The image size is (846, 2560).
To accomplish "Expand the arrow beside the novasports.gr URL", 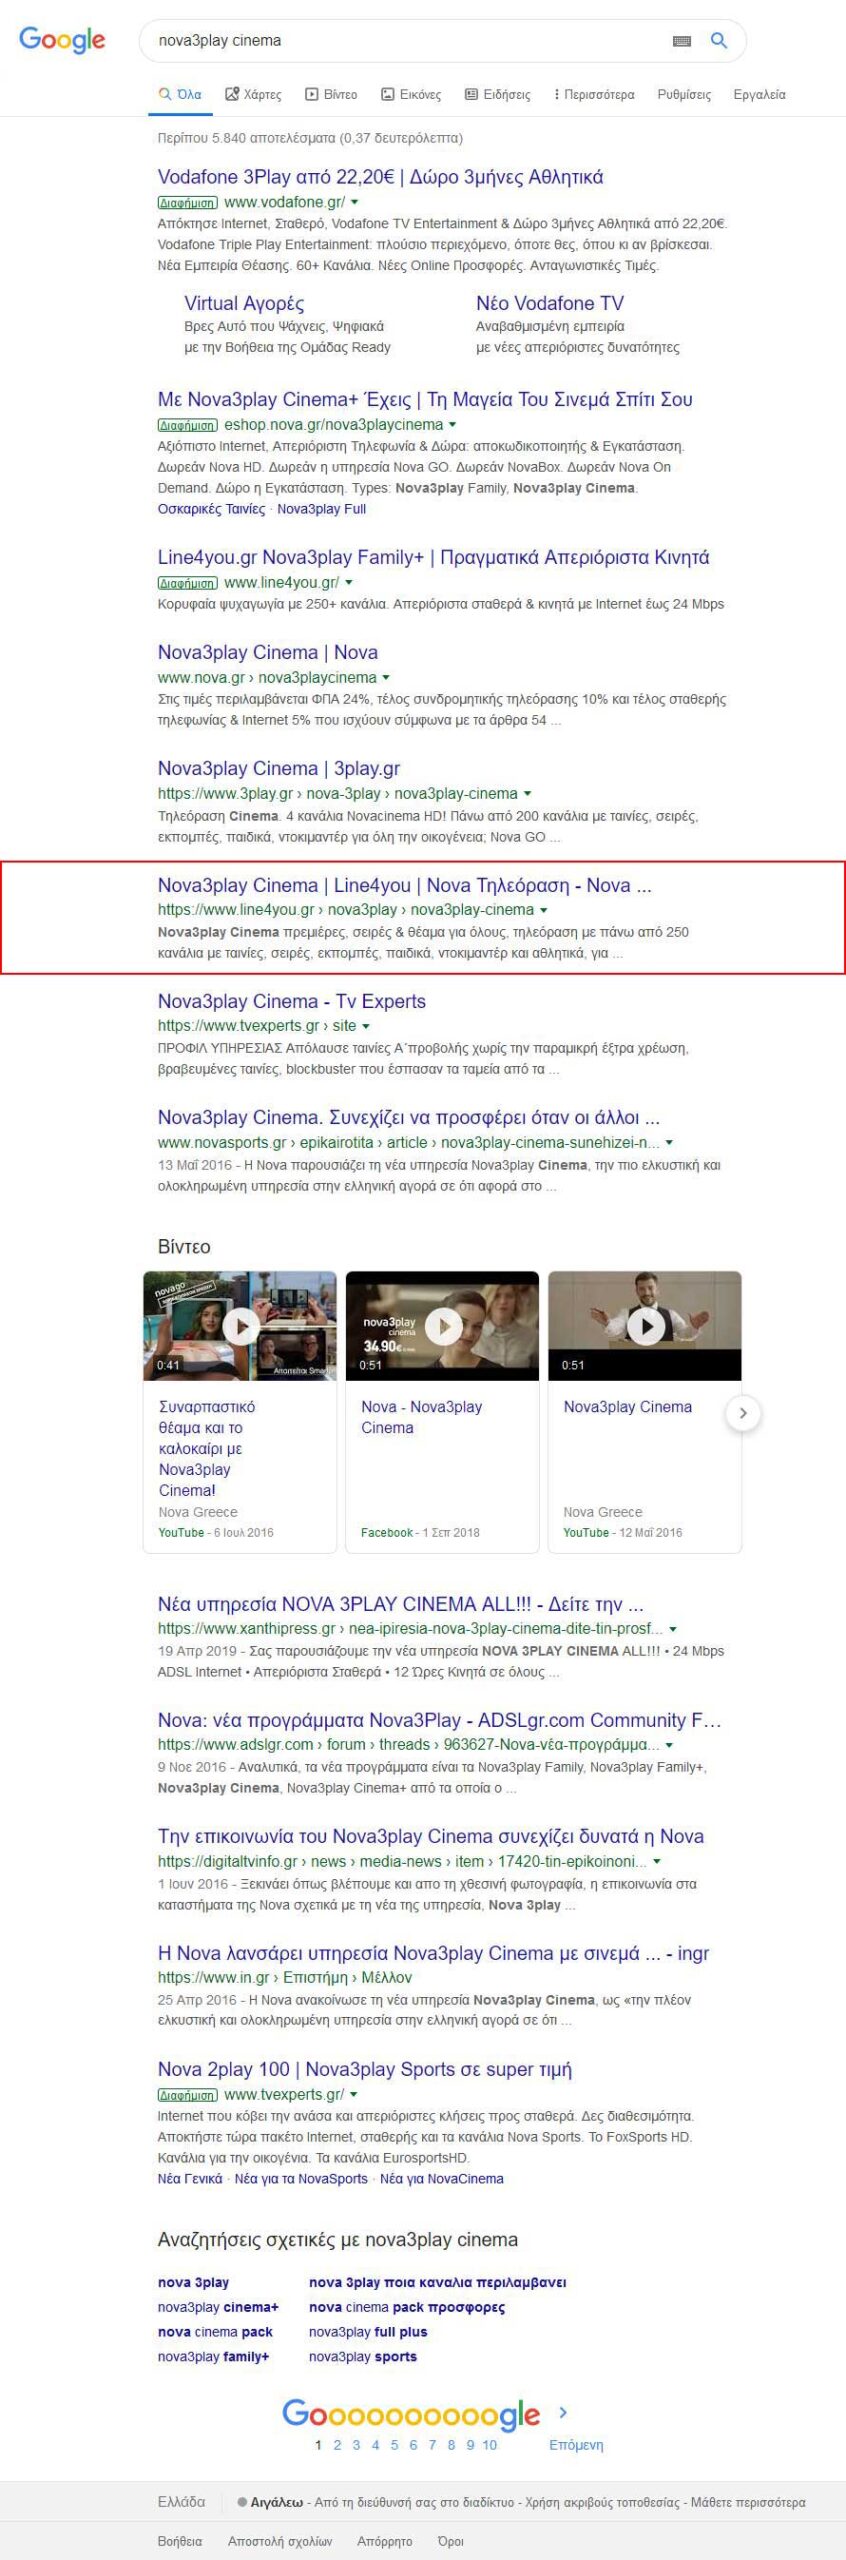I will pos(668,1143).
